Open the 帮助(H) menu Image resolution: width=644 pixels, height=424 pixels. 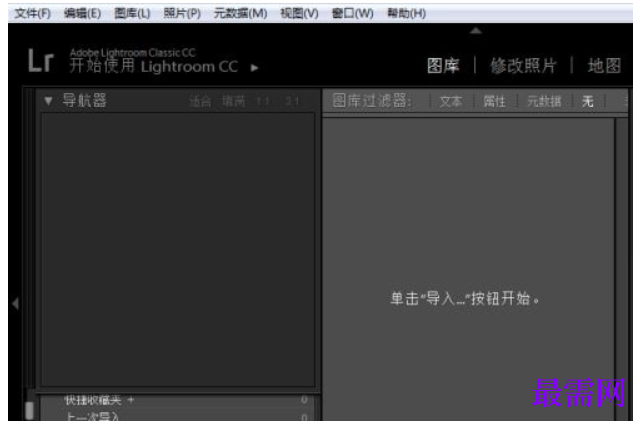[406, 14]
